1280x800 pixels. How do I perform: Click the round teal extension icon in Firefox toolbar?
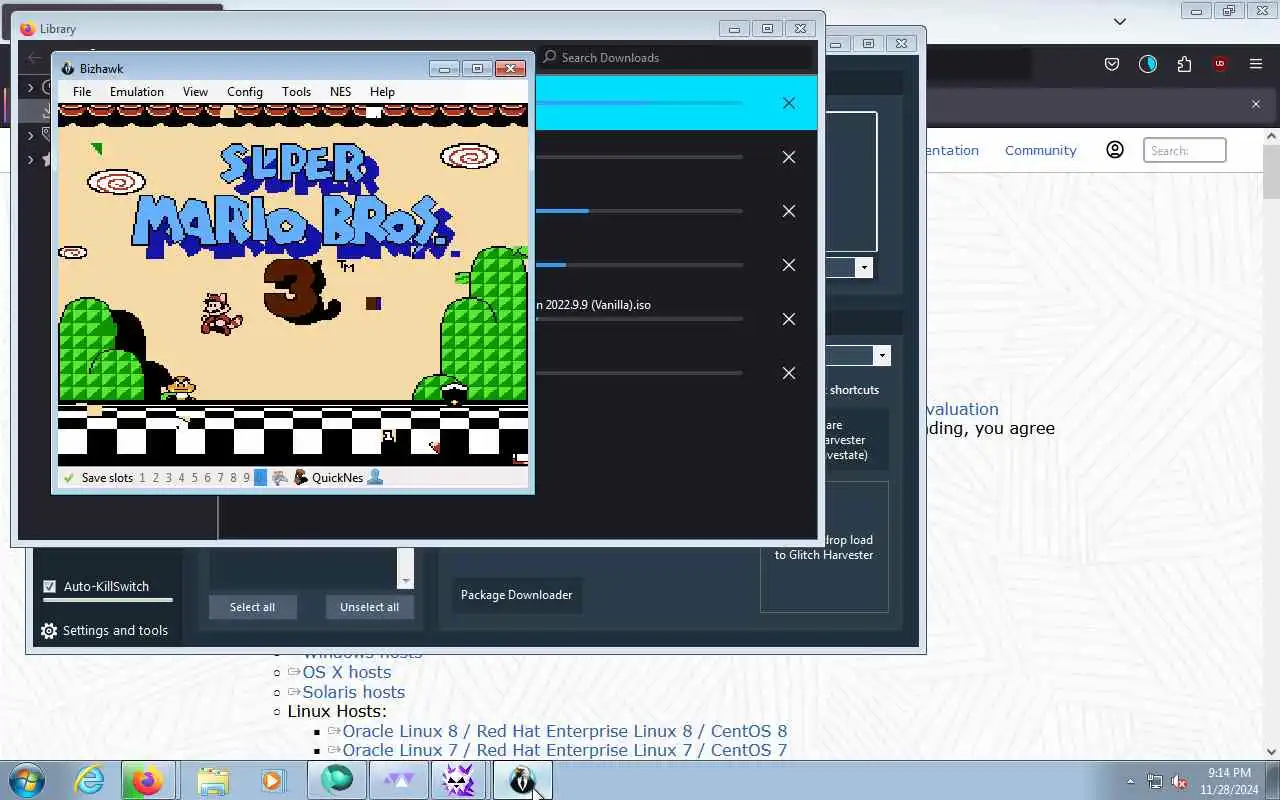tap(1148, 64)
